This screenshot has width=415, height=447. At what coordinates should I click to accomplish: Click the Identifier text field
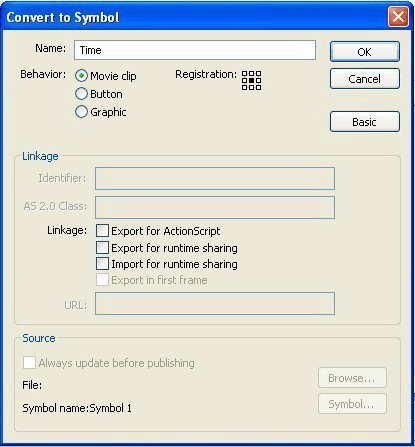click(x=215, y=178)
